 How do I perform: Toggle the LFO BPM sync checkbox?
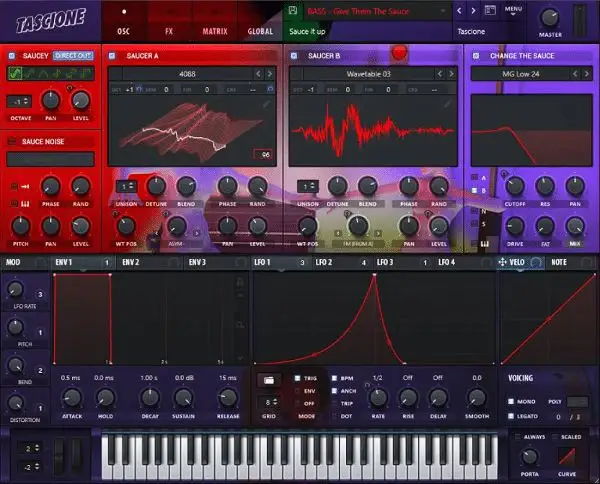pos(333,379)
